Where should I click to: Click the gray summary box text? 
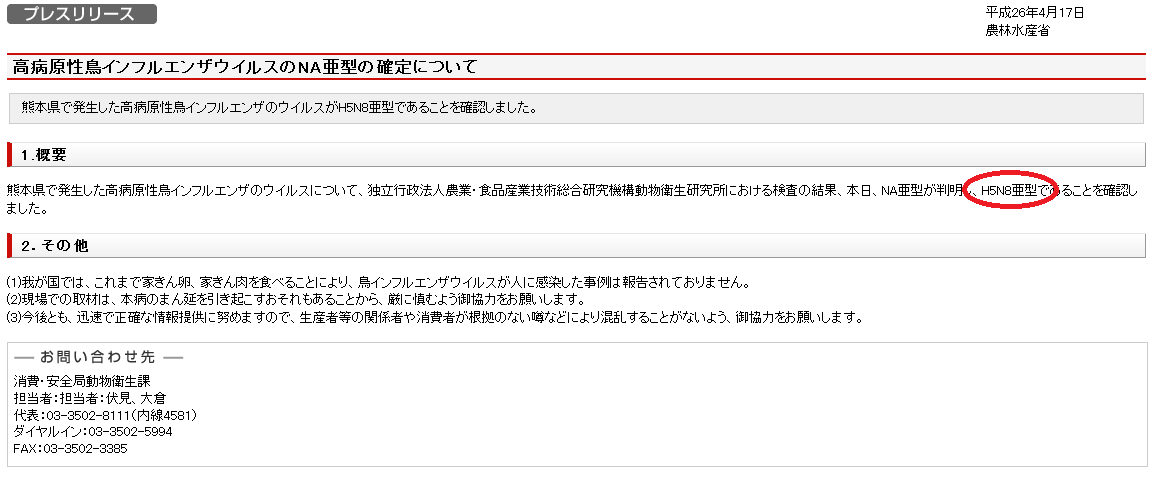279,106
